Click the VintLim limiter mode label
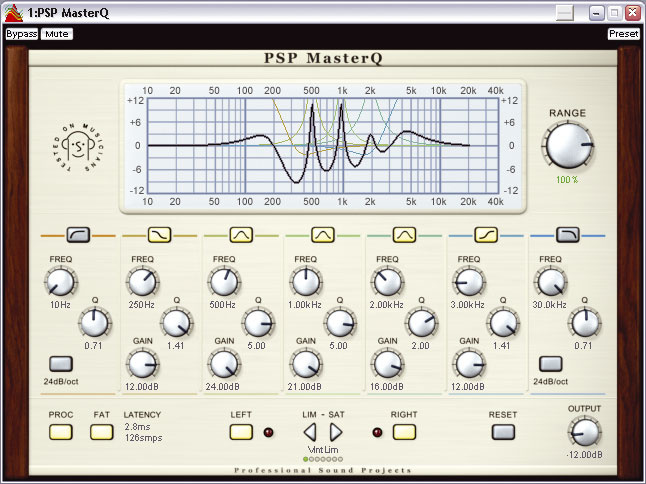The height and width of the screenshot is (484, 646). pos(323,450)
